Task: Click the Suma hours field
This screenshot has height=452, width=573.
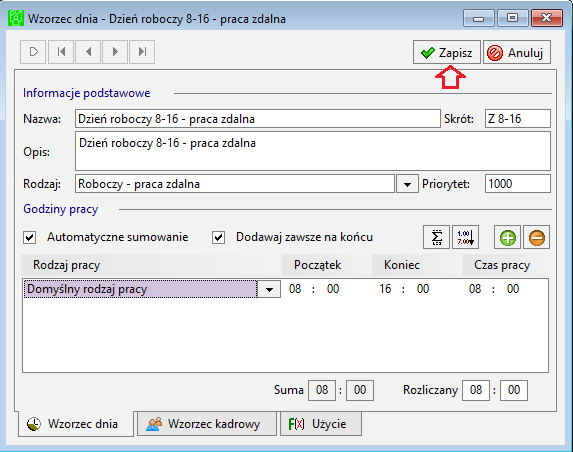Action: coord(322,390)
